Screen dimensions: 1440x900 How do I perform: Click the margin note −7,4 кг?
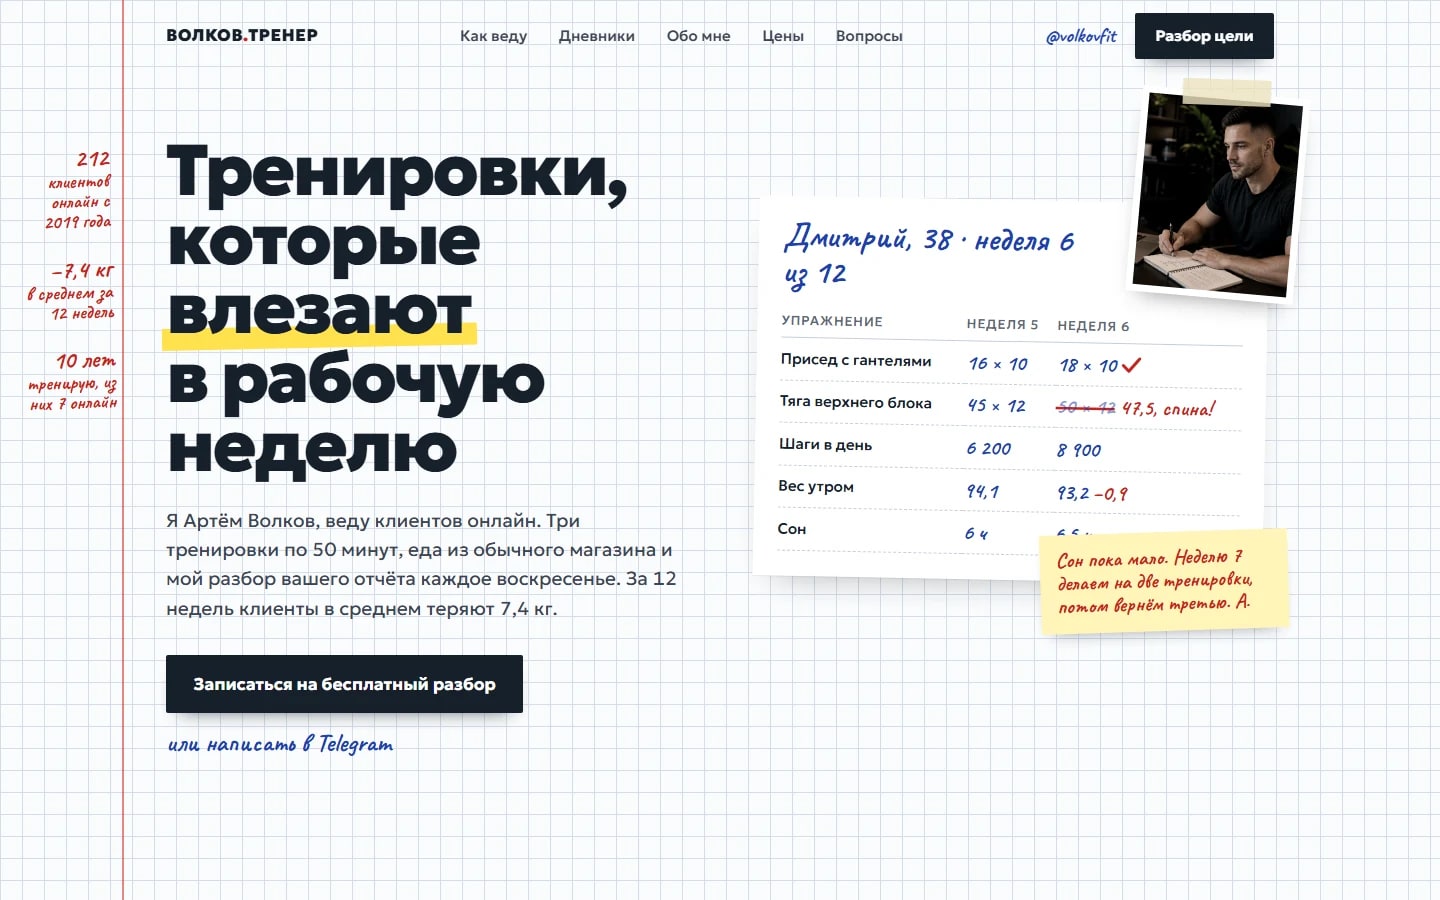[72, 292]
